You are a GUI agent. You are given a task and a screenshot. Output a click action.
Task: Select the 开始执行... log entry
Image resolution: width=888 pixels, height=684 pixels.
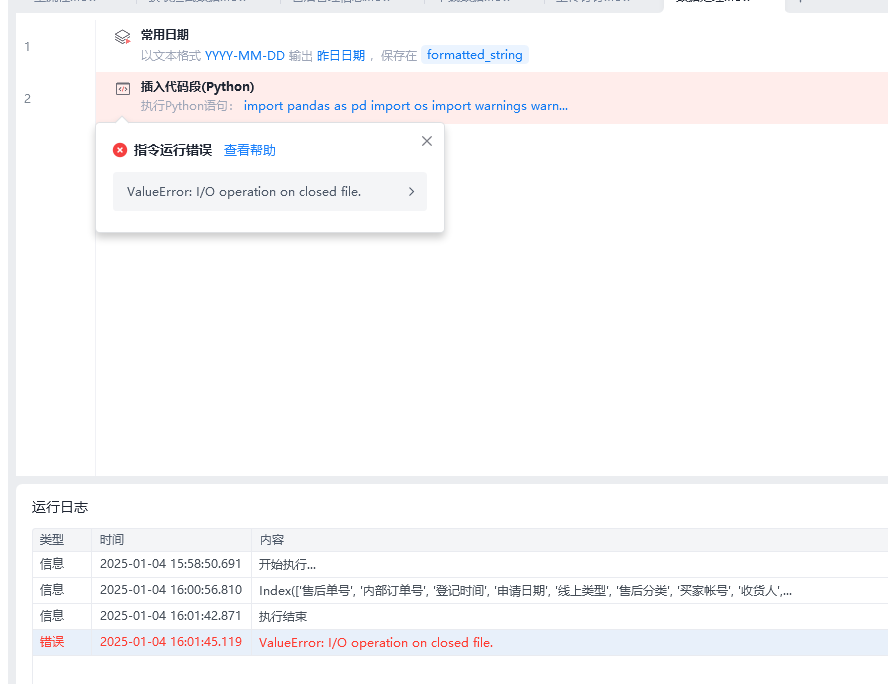pyautogui.click(x=460, y=565)
